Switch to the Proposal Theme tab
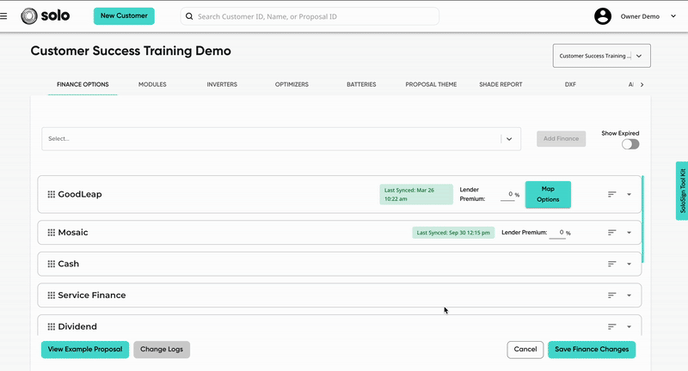The width and height of the screenshot is (688, 371). [431, 84]
